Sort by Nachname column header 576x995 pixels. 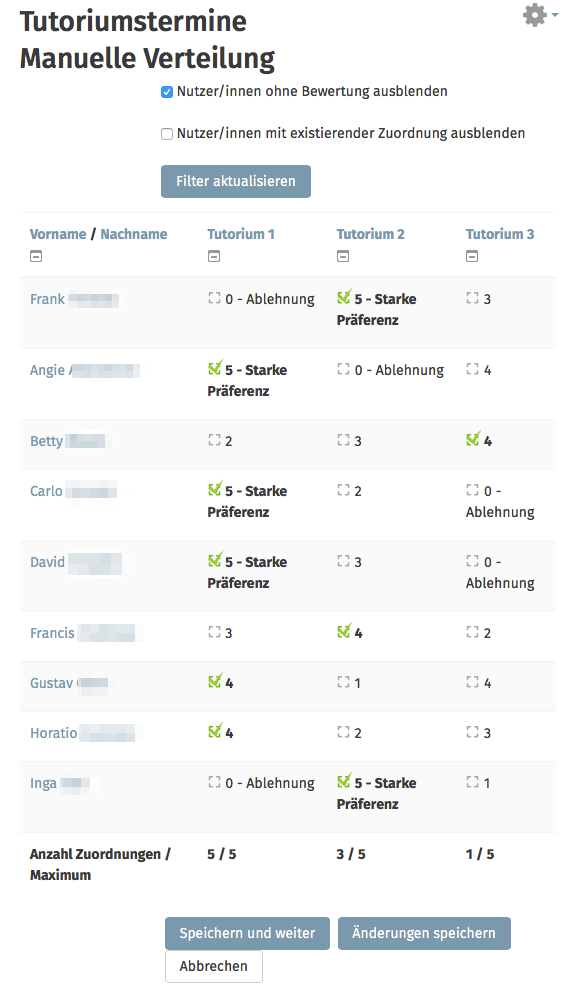[x=134, y=234]
